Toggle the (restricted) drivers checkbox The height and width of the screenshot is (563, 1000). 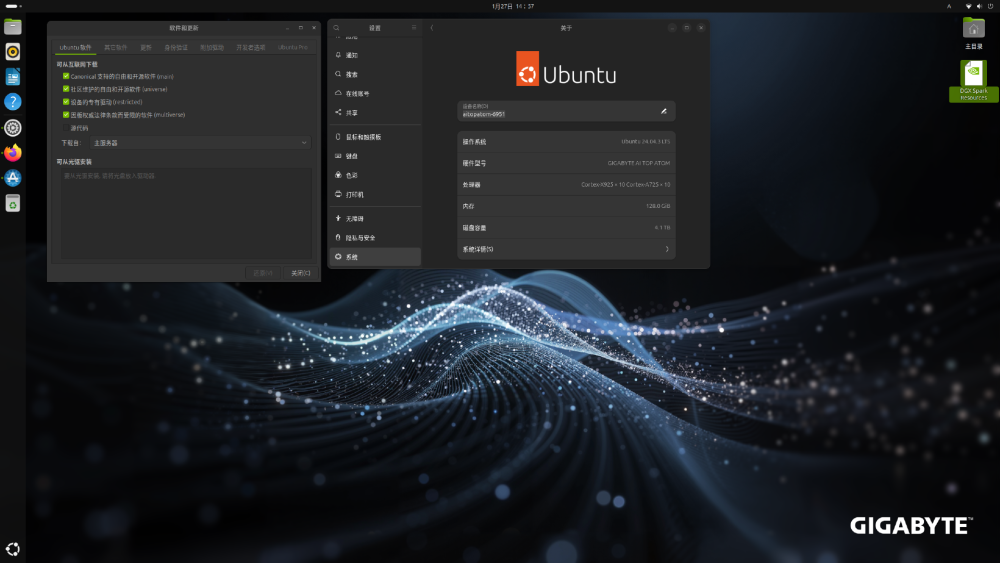pos(66,102)
